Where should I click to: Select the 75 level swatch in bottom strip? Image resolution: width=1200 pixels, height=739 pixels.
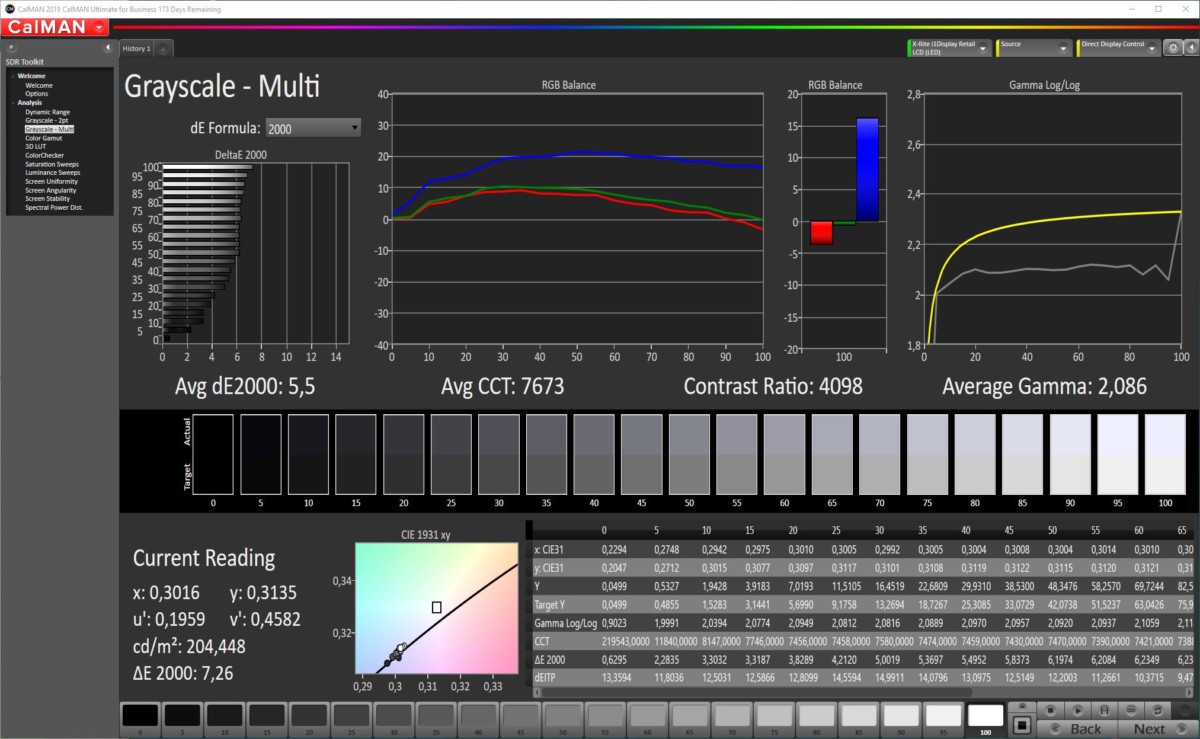[774, 720]
